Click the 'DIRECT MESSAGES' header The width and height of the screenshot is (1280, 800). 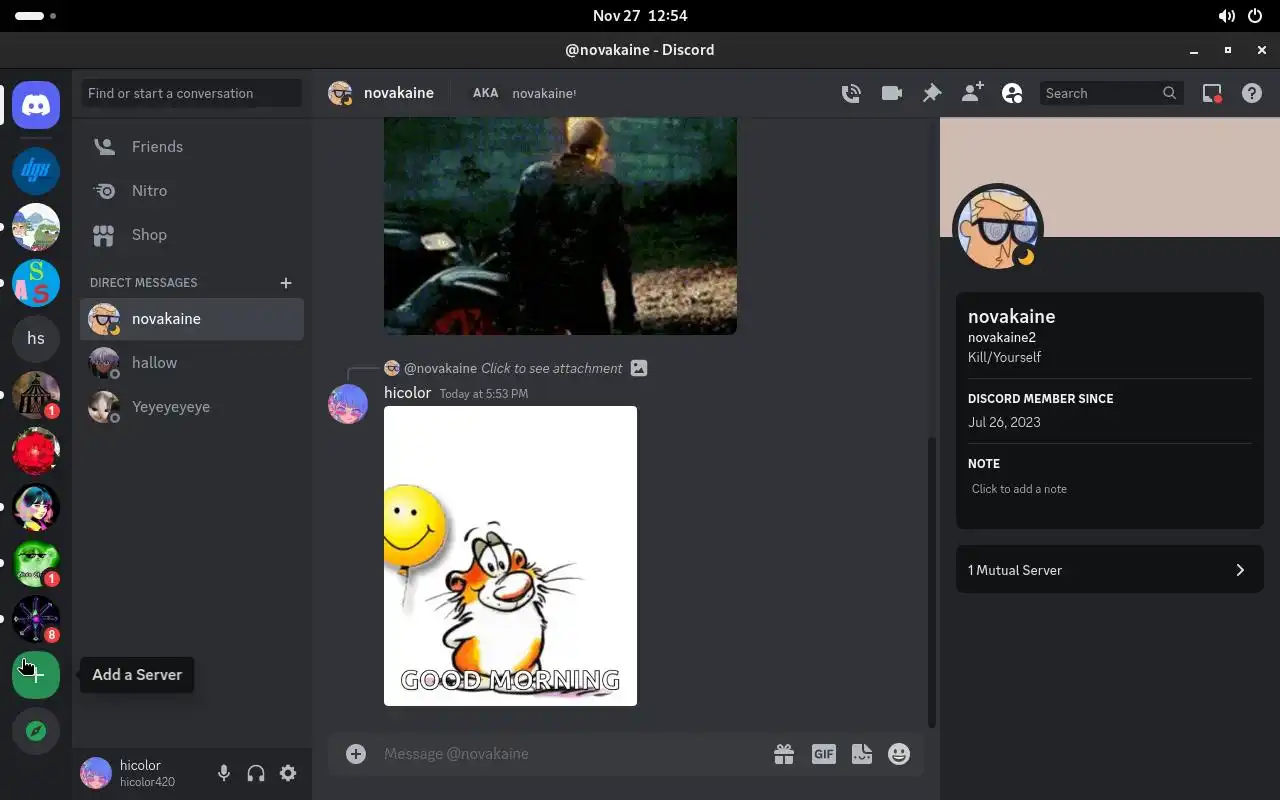pos(143,283)
